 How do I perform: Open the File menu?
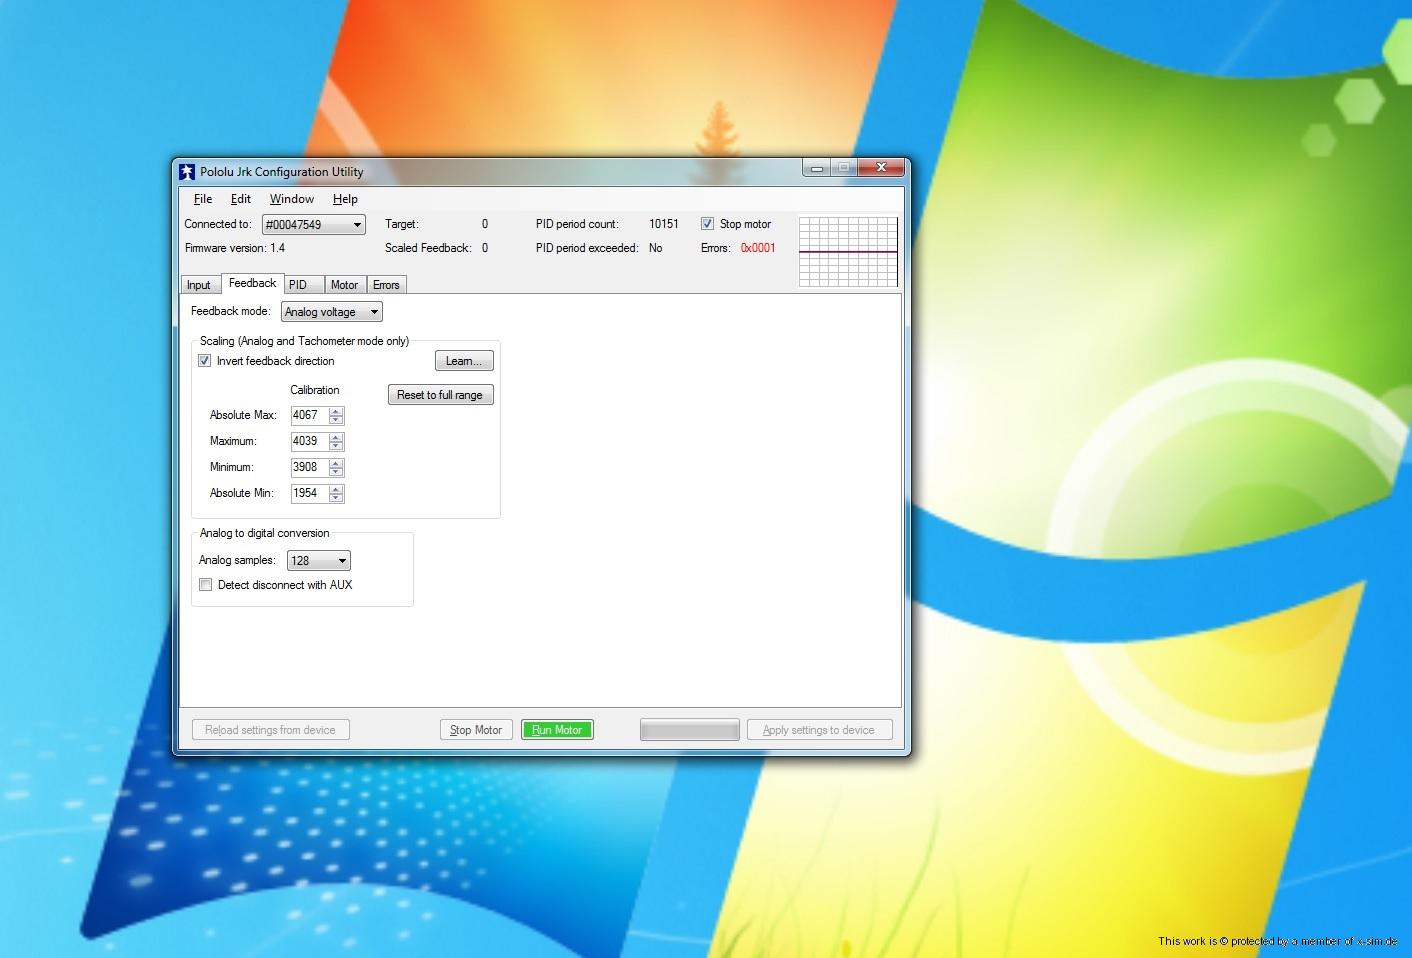pyautogui.click(x=202, y=199)
